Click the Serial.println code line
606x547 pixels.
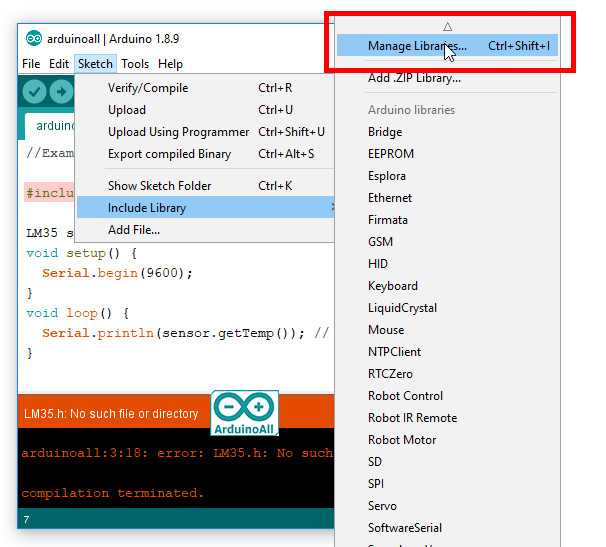coord(185,333)
